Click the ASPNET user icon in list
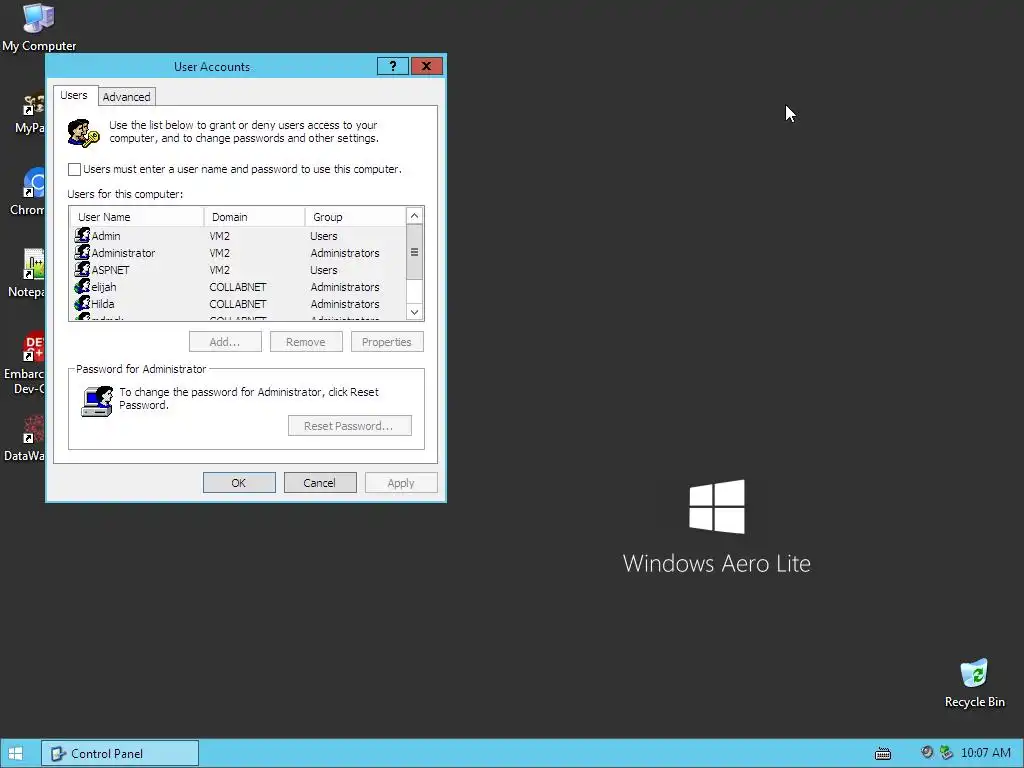1024x768 pixels. tap(82, 269)
